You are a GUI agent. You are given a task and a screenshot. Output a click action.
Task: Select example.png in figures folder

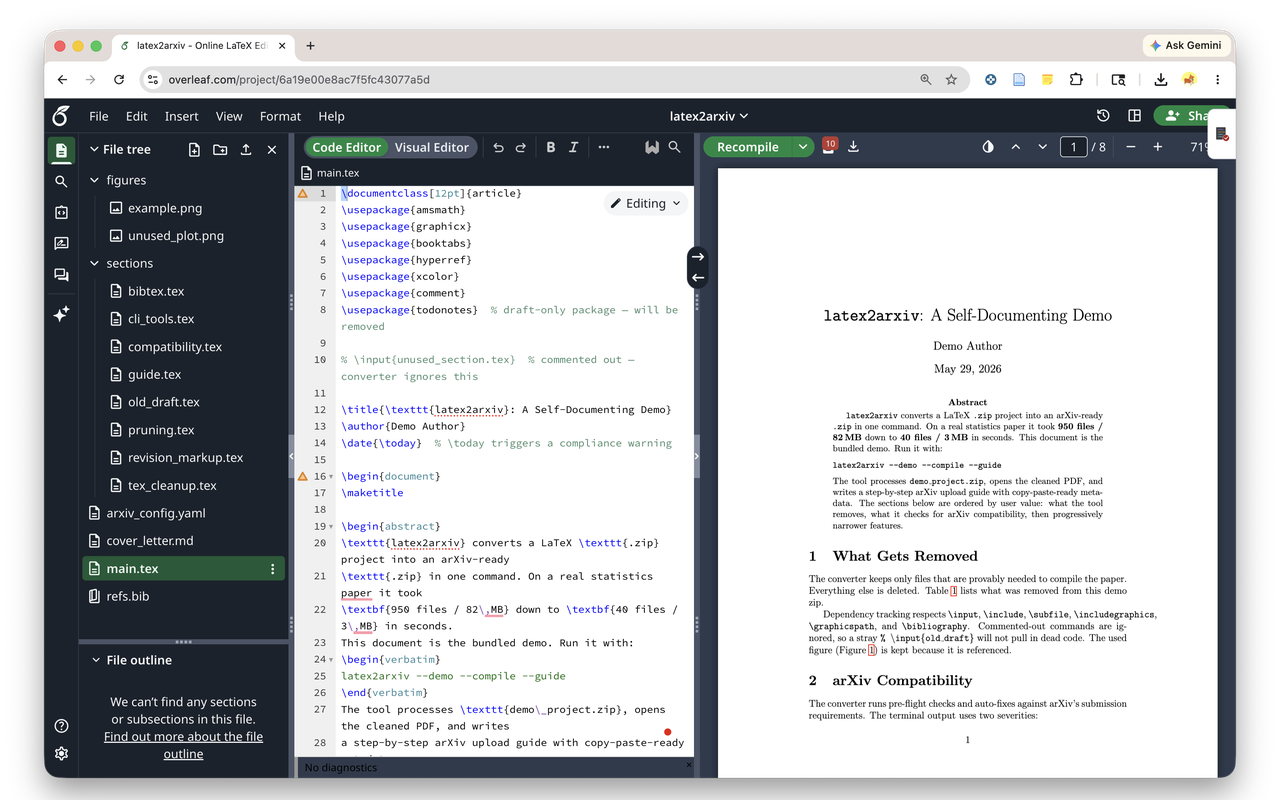[165, 208]
